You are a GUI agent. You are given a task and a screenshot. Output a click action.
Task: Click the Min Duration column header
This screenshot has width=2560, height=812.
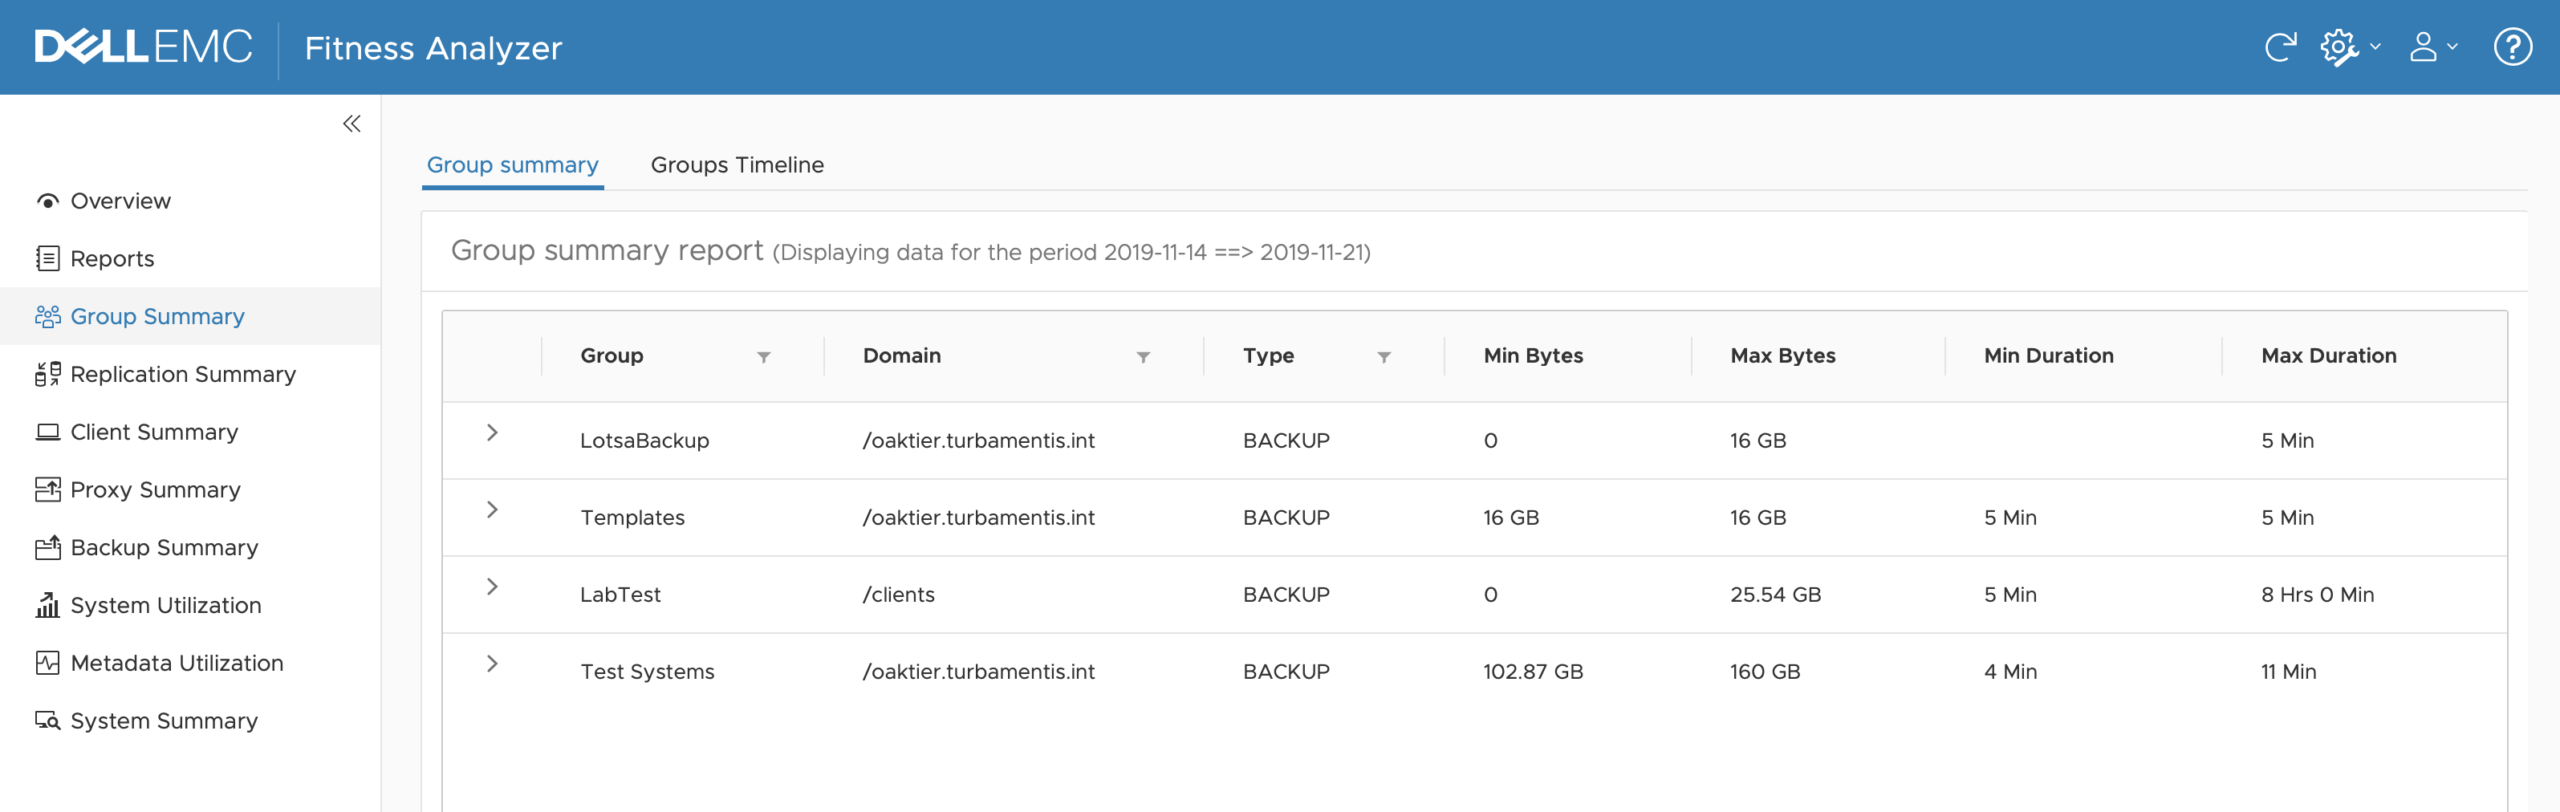coord(2049,356)
